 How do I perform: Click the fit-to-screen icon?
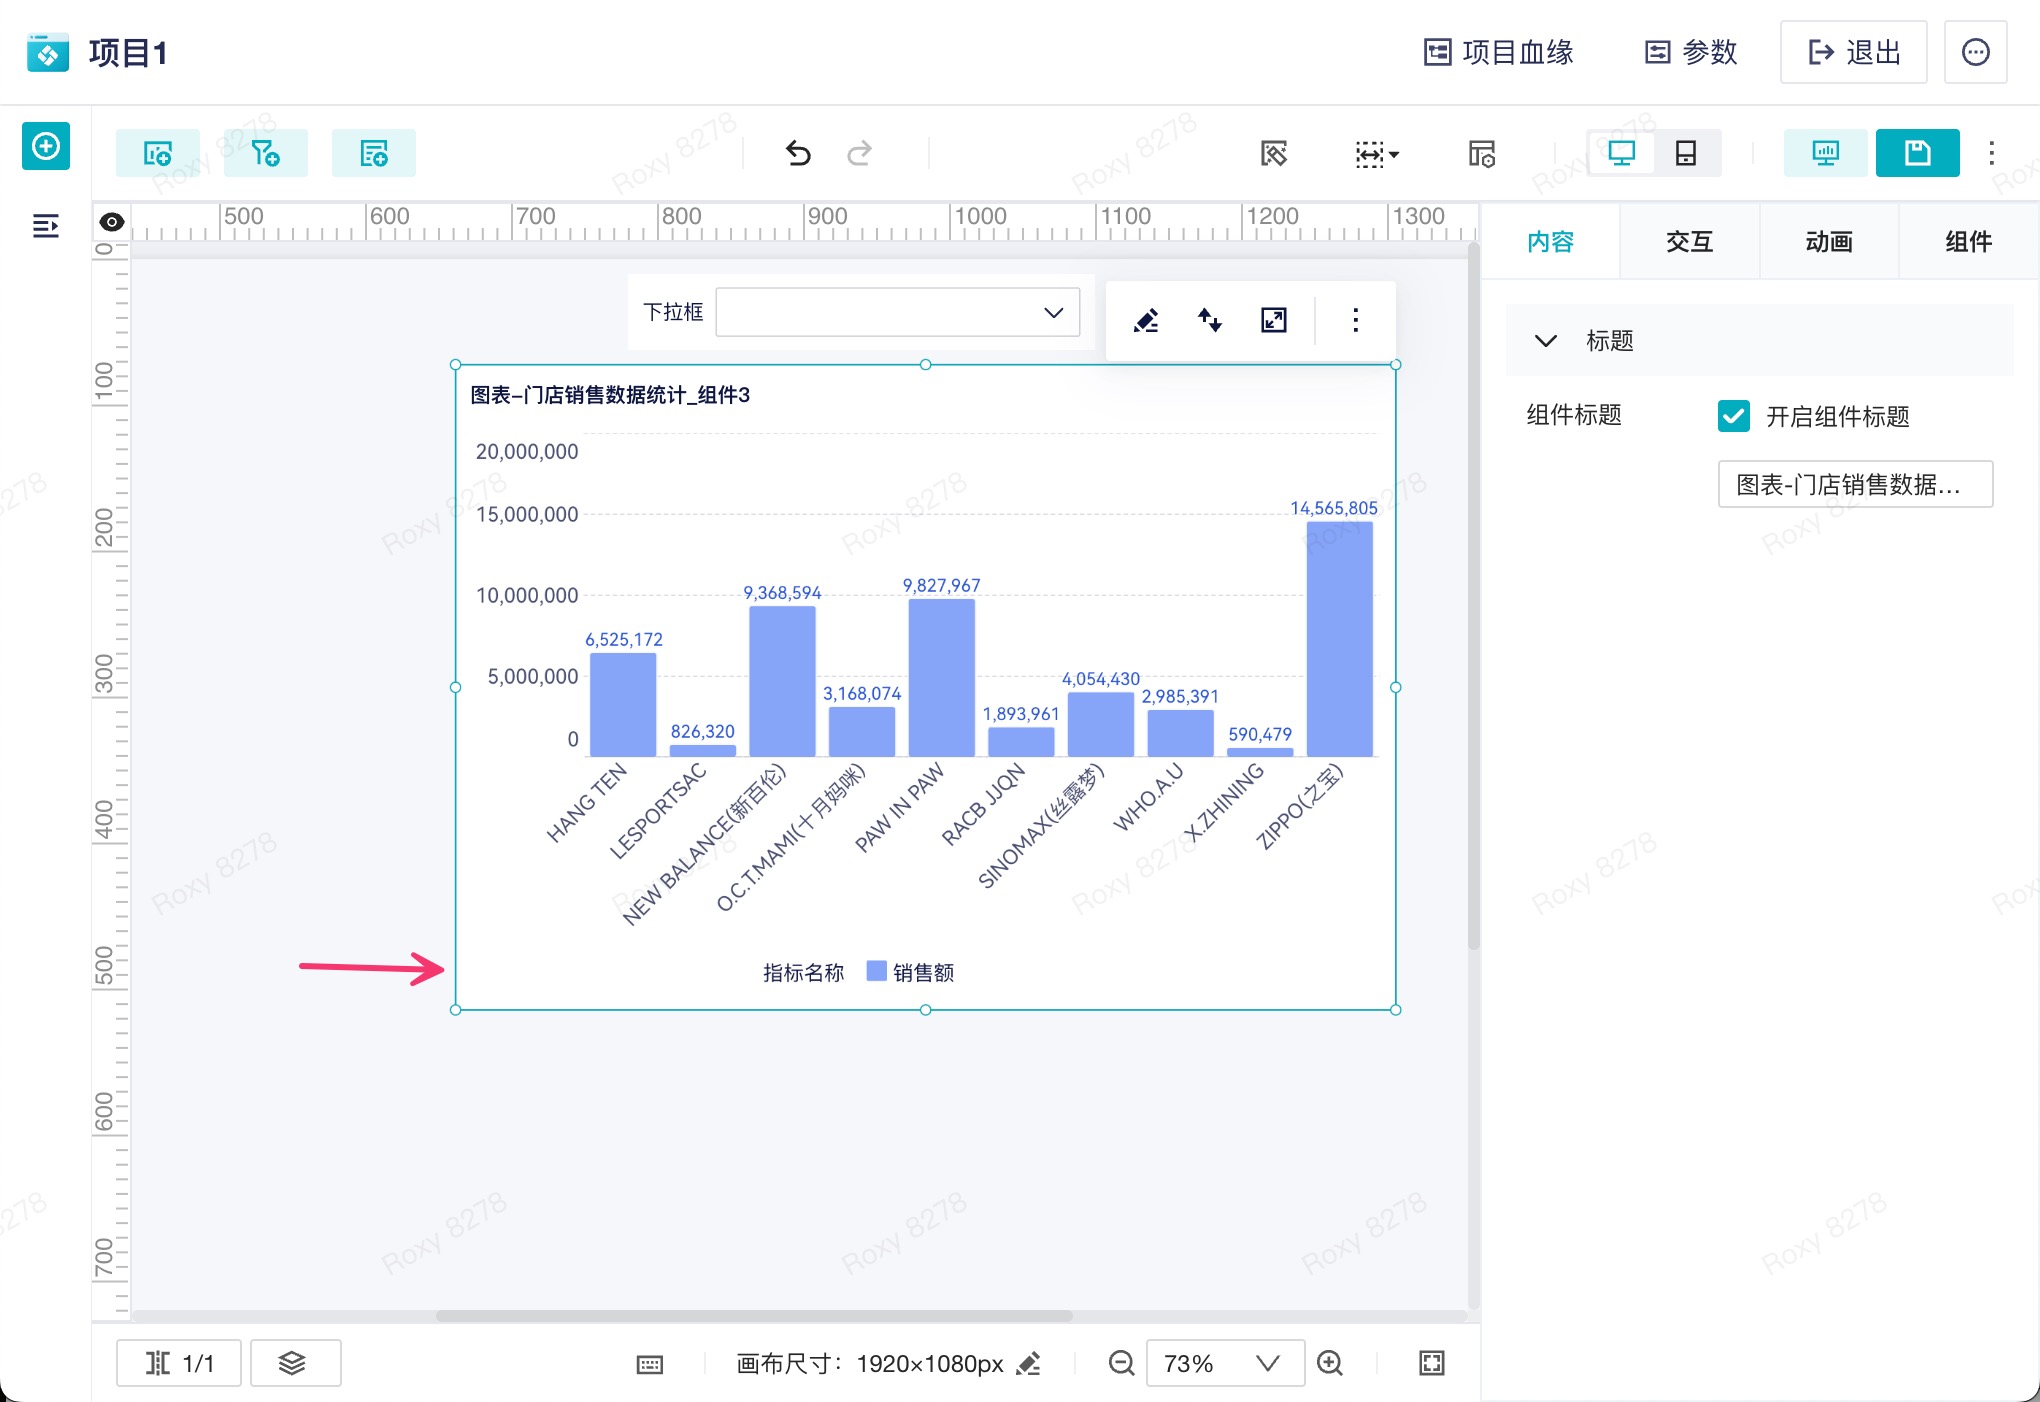(1432, 1363)
